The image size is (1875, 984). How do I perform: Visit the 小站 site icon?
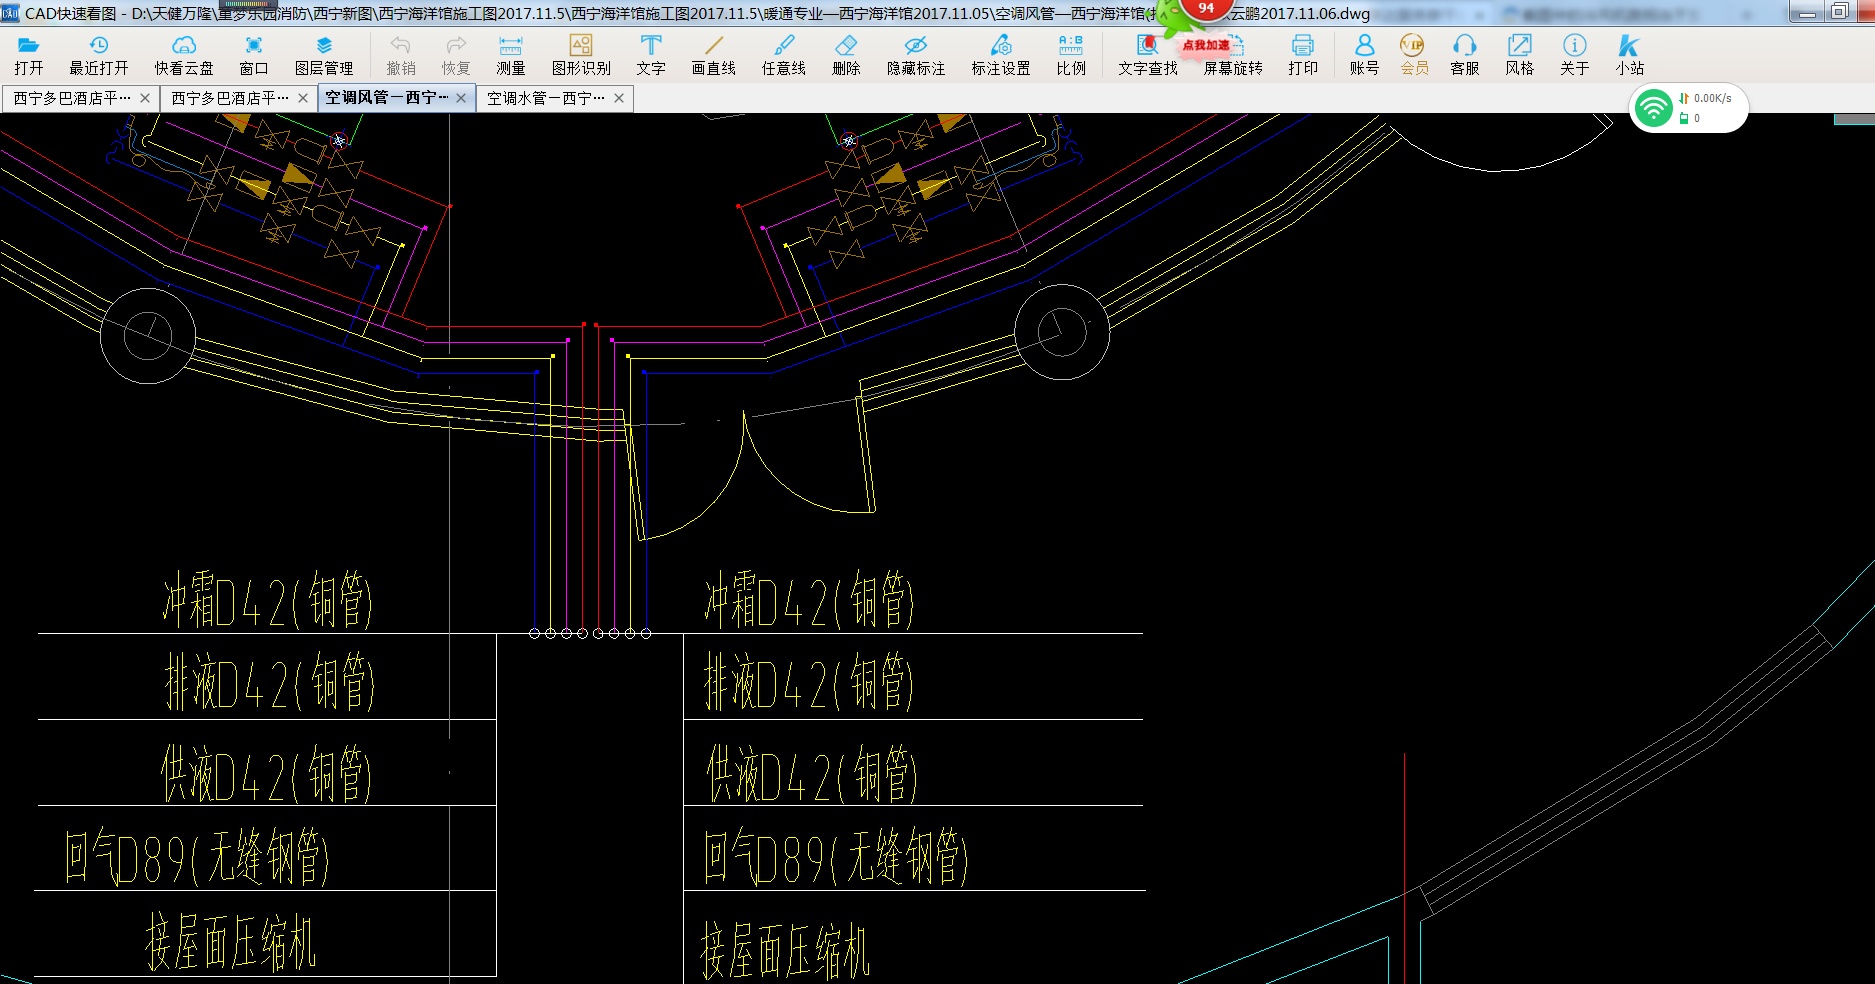[x=1629, y=55]
